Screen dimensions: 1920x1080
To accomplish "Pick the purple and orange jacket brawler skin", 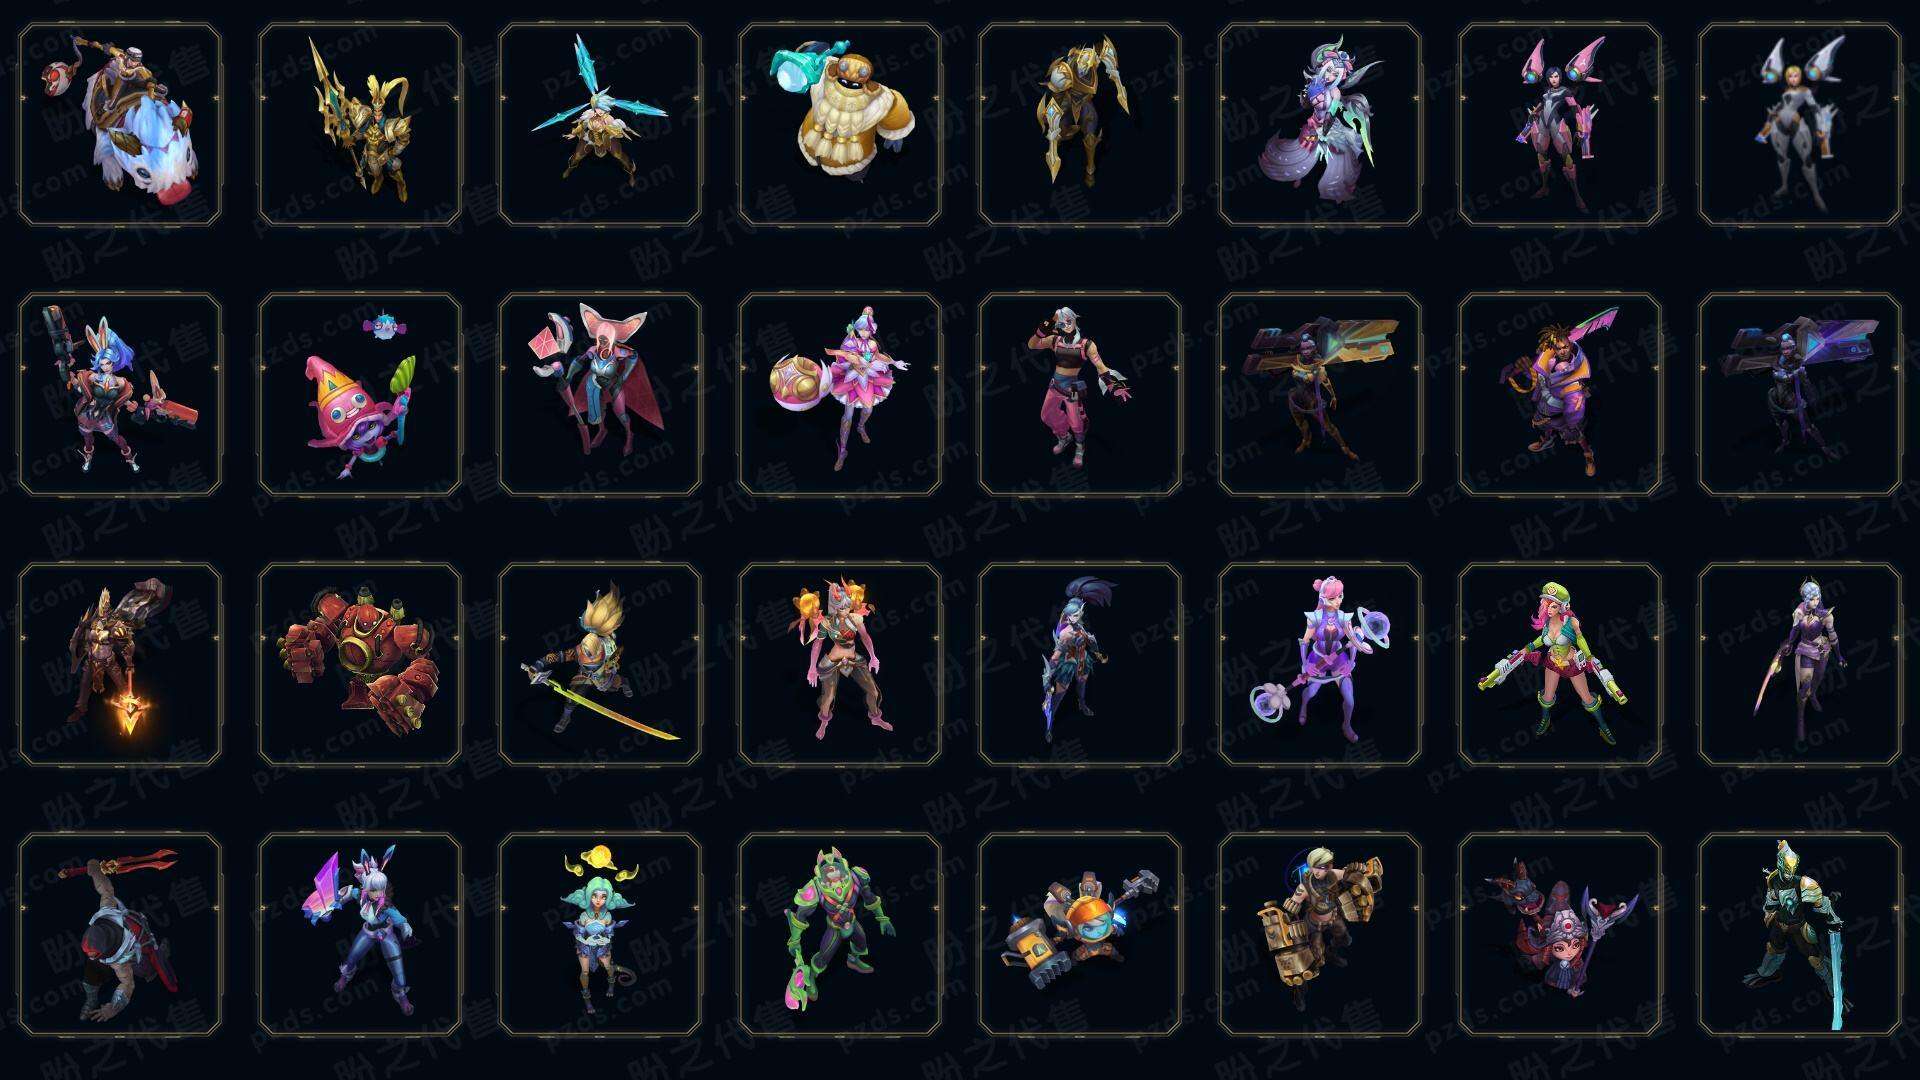I will 1560,394.
